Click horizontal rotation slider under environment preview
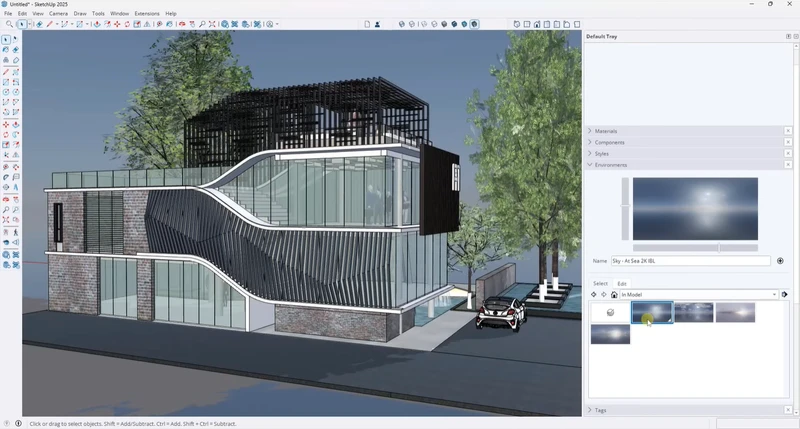800x429 pixels. [695, 248]
